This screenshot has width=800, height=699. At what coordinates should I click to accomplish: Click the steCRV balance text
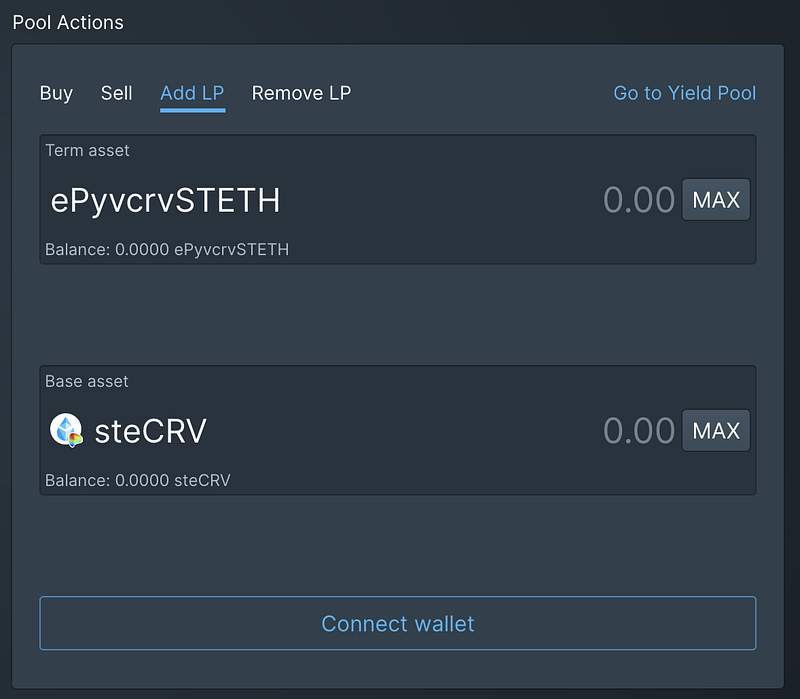point(138,480)
